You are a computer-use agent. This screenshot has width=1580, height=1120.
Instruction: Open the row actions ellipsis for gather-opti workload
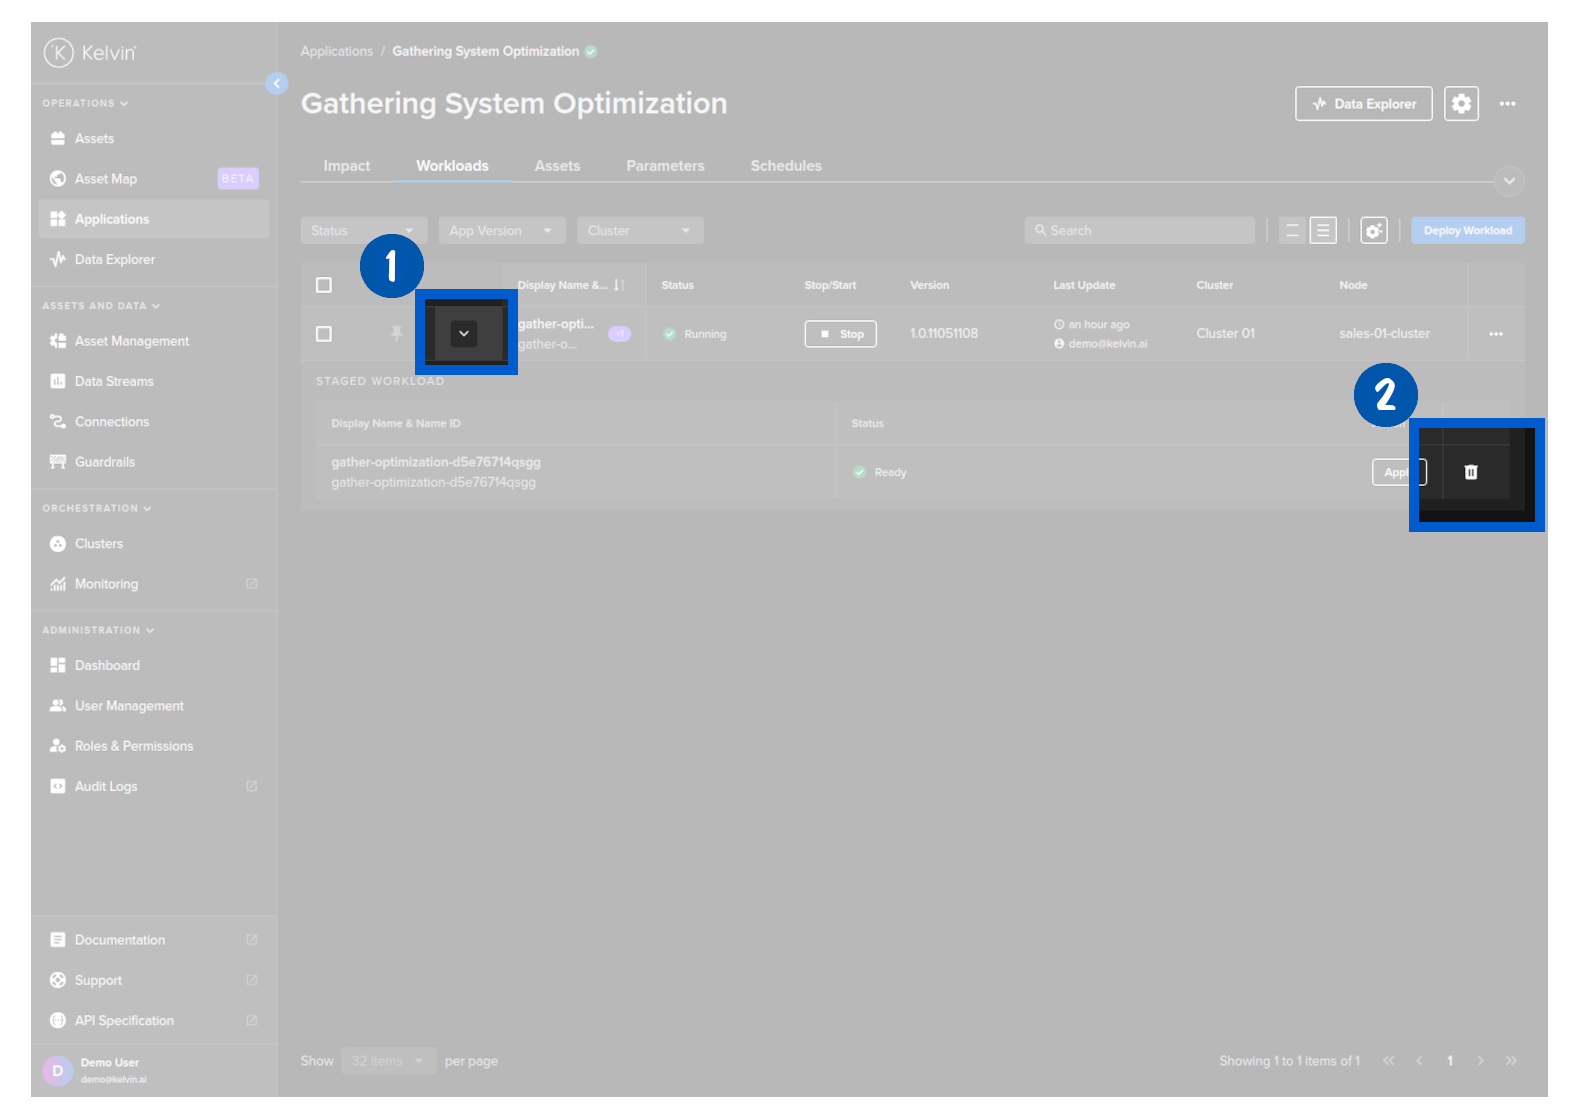(x=1495, y=334)
